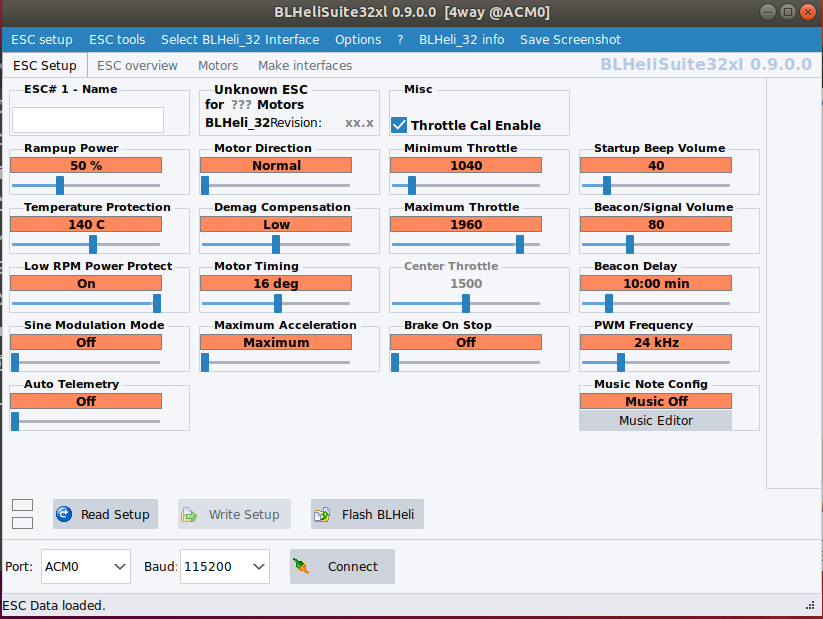
Task: Click the Demag Compensation slider handle
Action: (276, 244)
